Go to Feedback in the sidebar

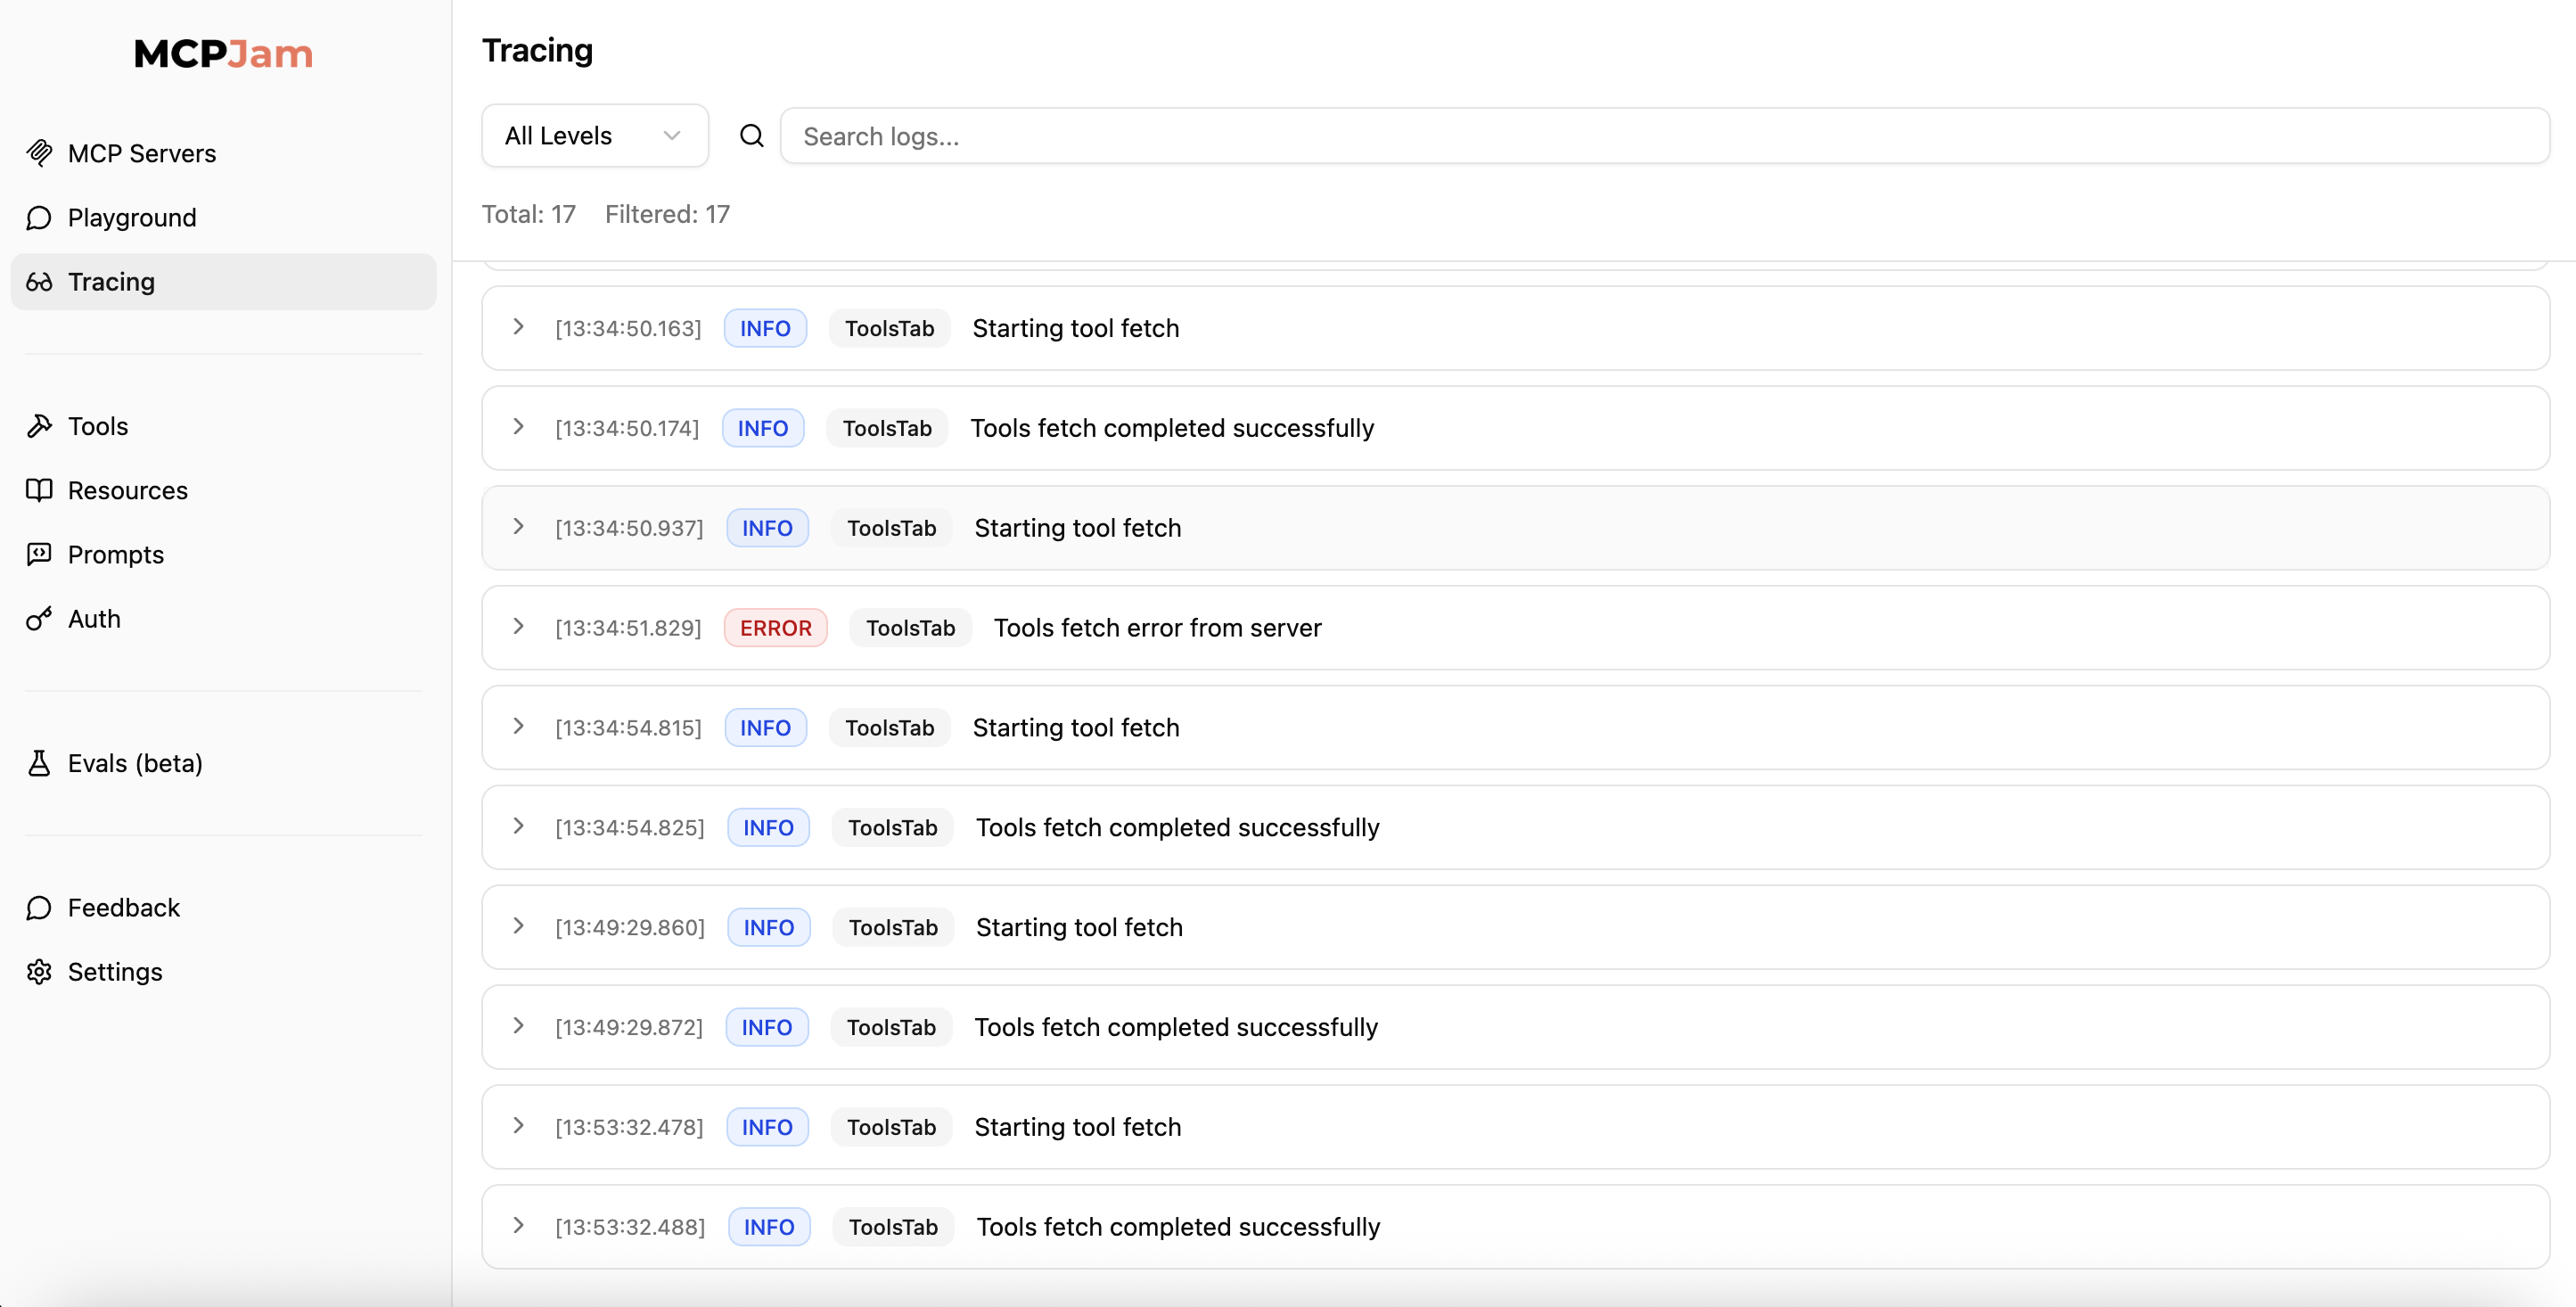click(123, 908)
